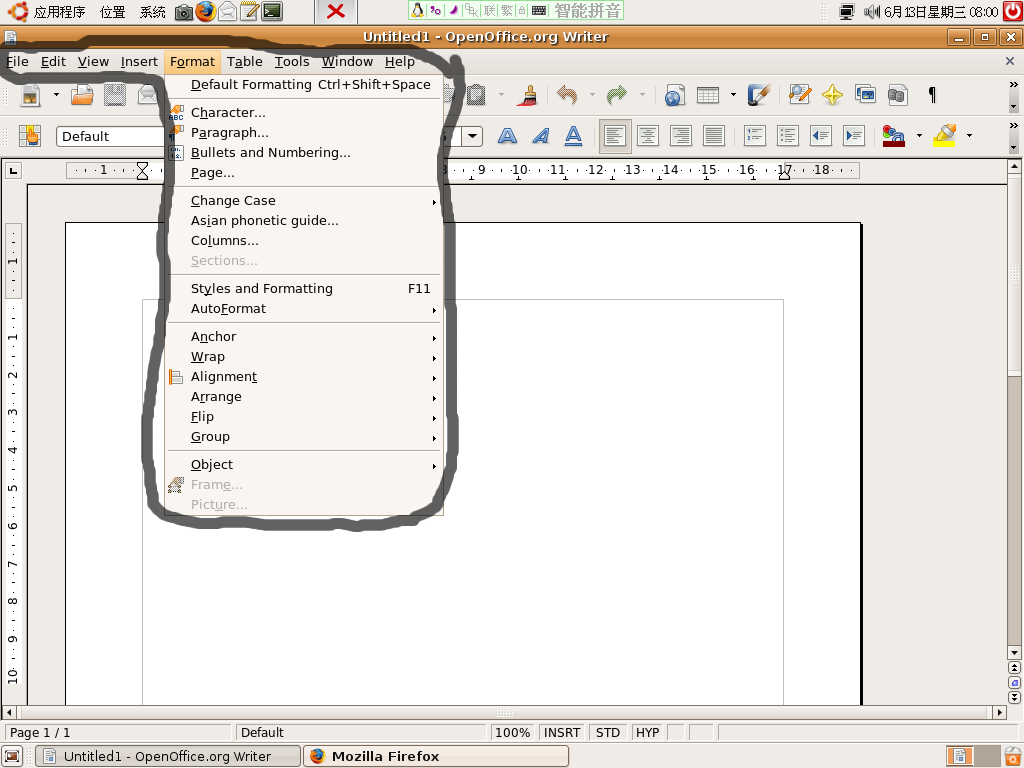This screenshot has width=1024, height=768.
Task: Apply the yellow Highlighting swatch
Action: pyautogui.click(x=944, y=136)
